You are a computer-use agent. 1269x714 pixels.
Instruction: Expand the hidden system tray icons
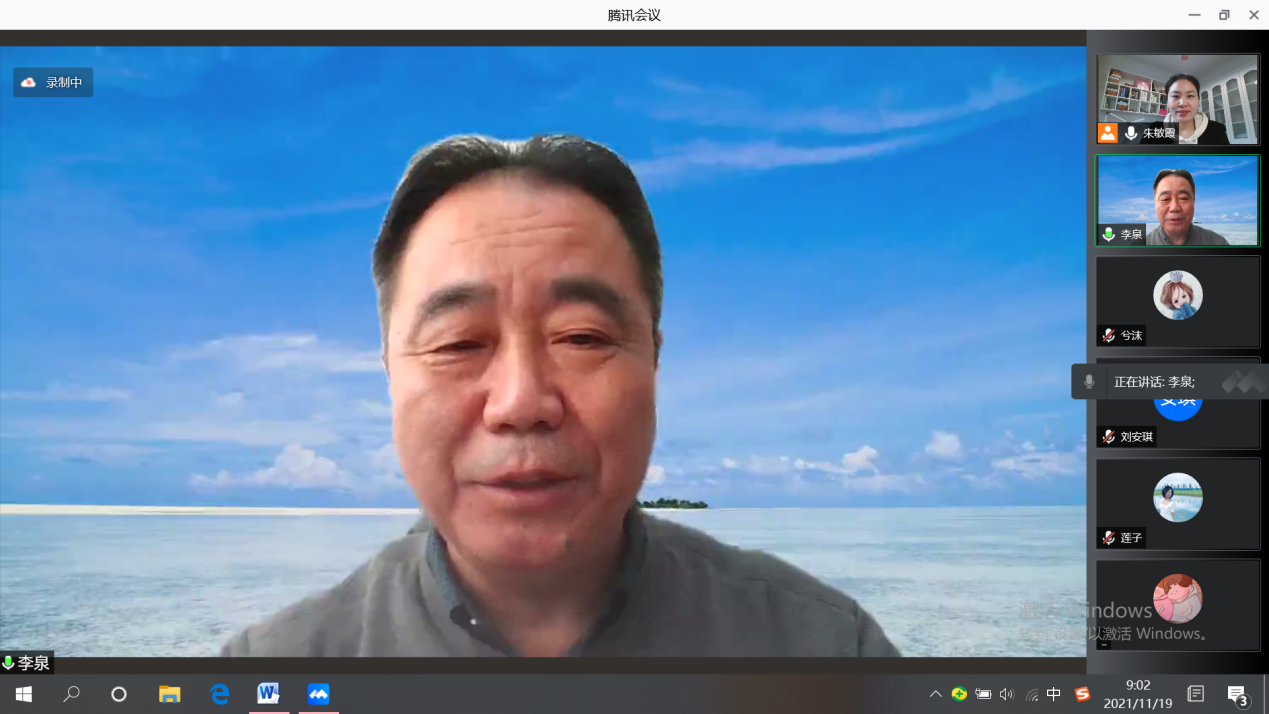(x=935, y=694)
